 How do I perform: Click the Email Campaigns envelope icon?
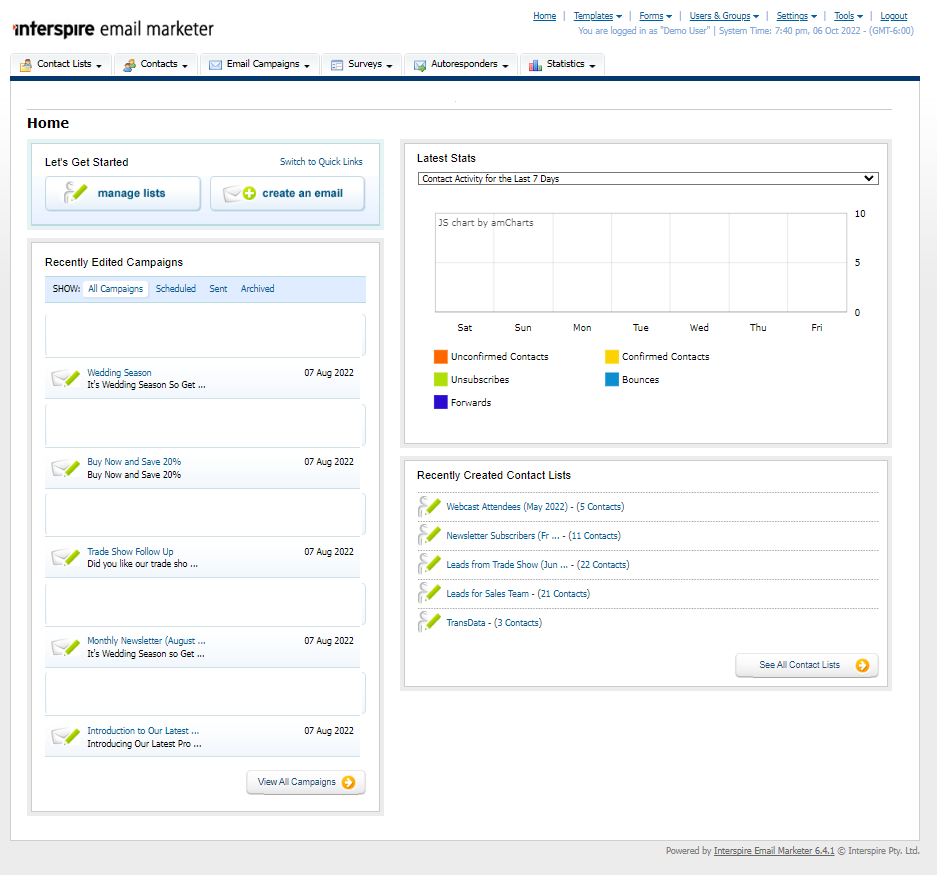[x=214, y=64]
